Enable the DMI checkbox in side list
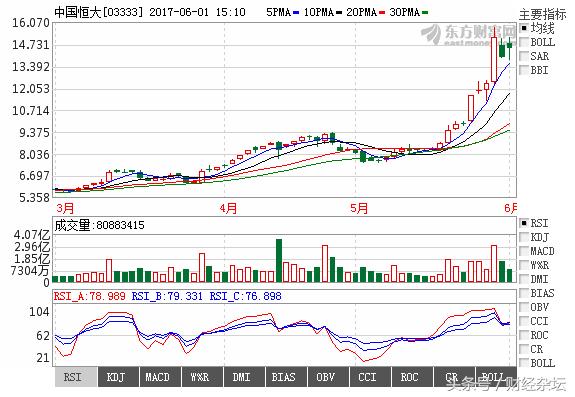Viewport: 575px width, 397px height. pos(524,279)
